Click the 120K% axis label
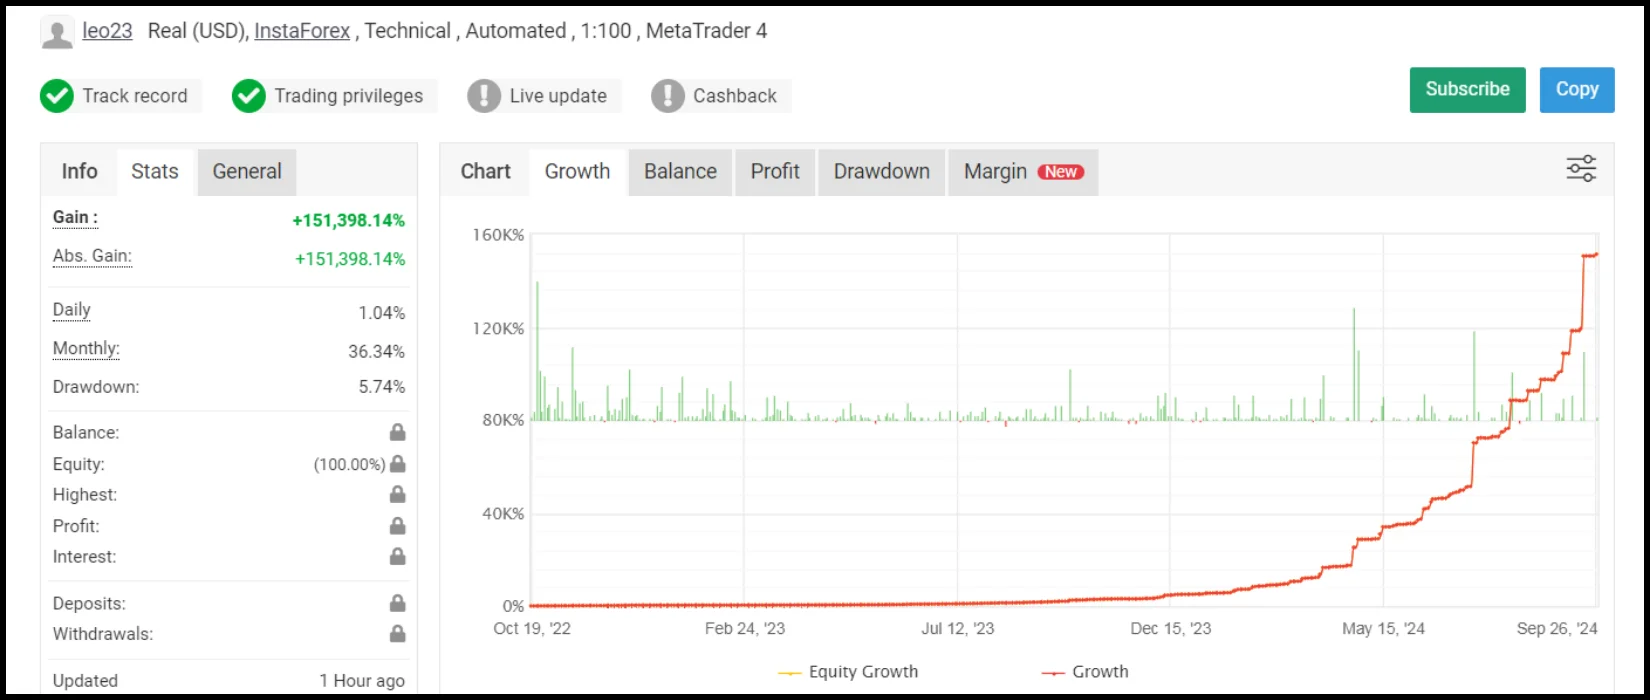The height and width of the screenshot is (700, 1650). [498, 329]
